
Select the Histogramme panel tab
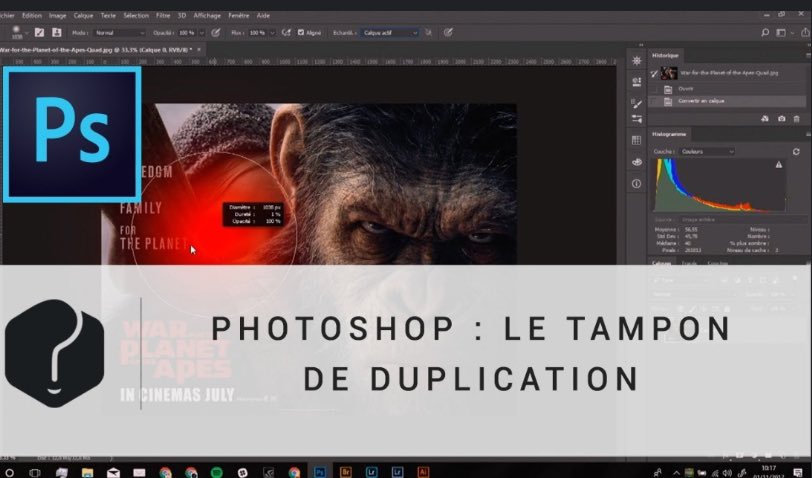click(669, 134)
